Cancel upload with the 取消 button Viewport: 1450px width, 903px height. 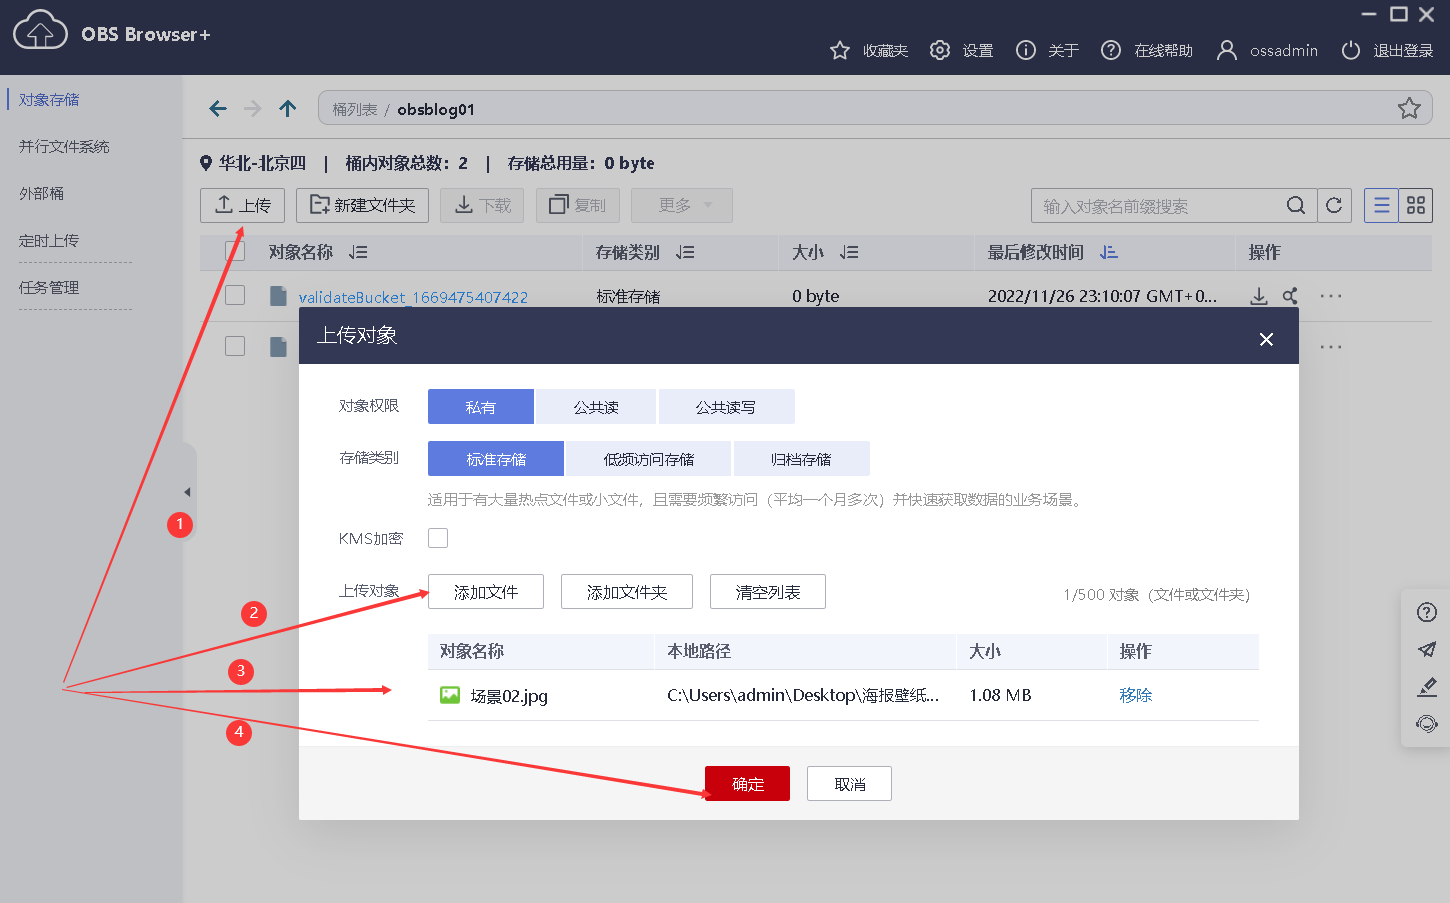pyautogui.click(x=850, y=784)
